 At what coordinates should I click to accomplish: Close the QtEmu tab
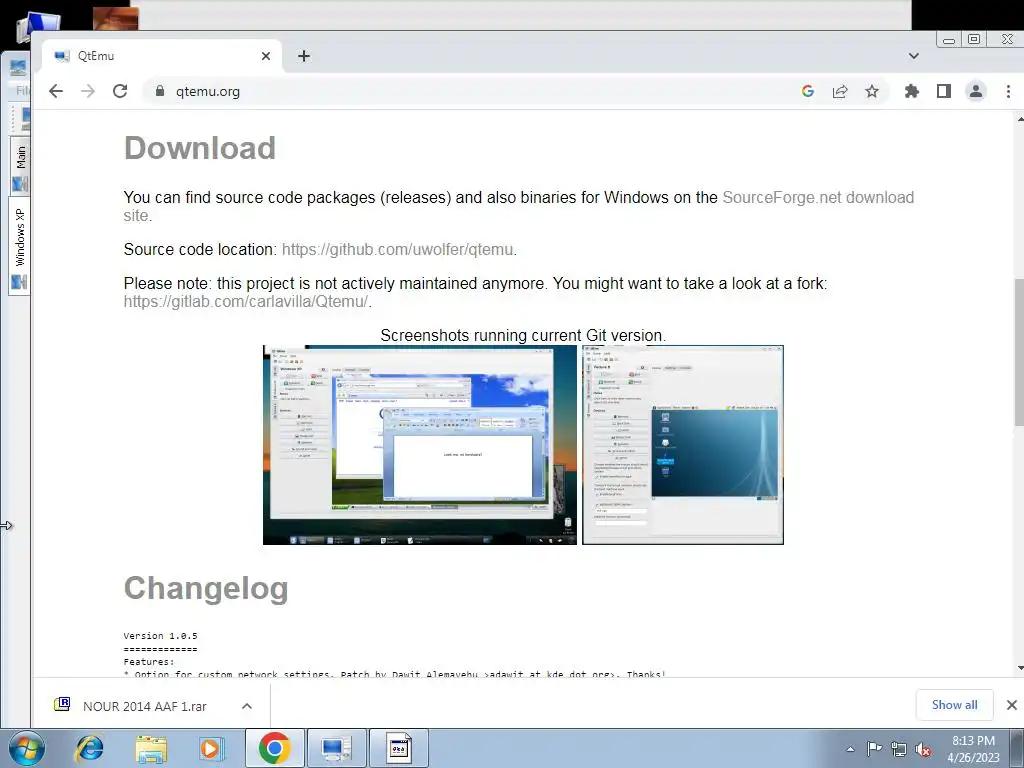tap(266, 56)
